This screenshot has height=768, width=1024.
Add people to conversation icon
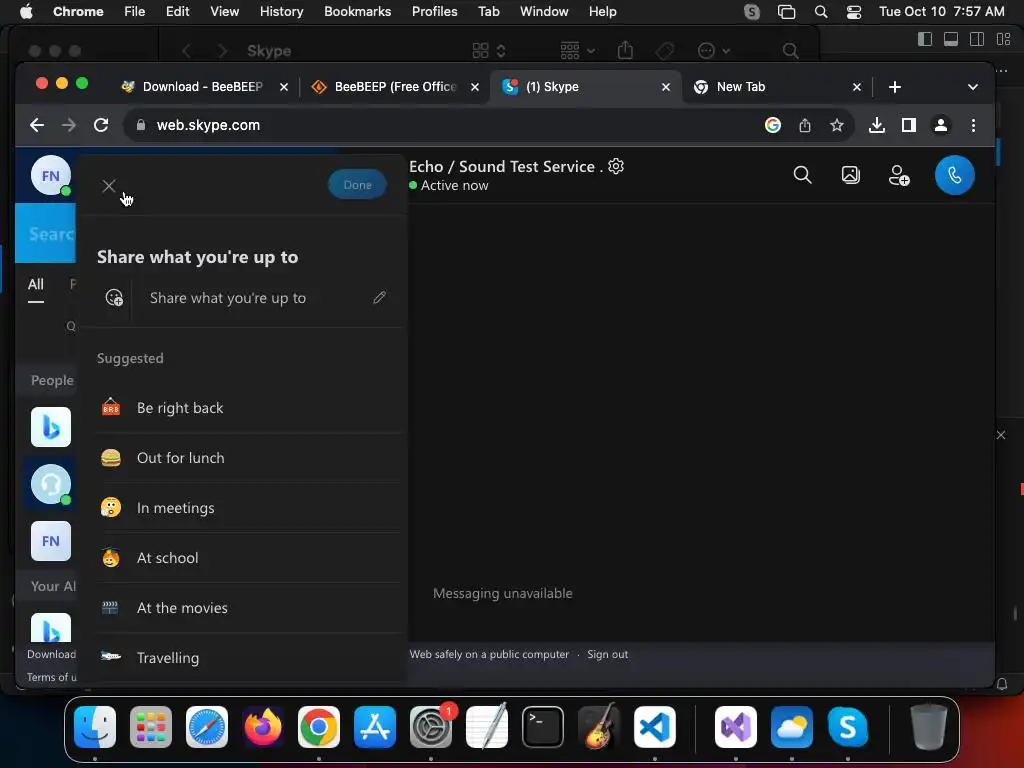899,175
